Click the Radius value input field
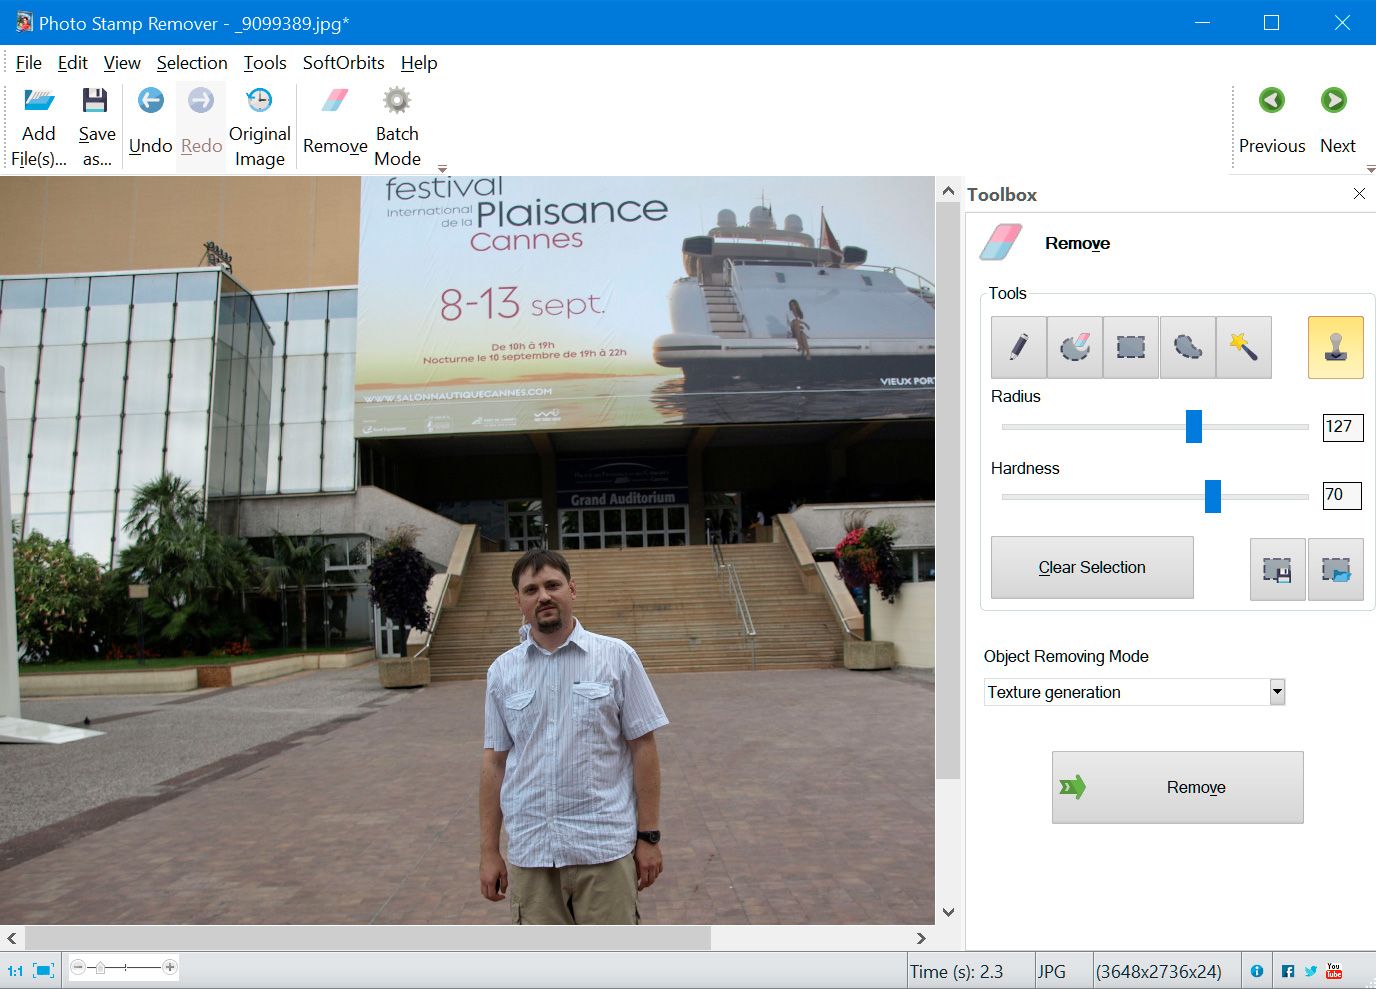Viewport: 1376px width, 989px height. (x=1342, y=427)
